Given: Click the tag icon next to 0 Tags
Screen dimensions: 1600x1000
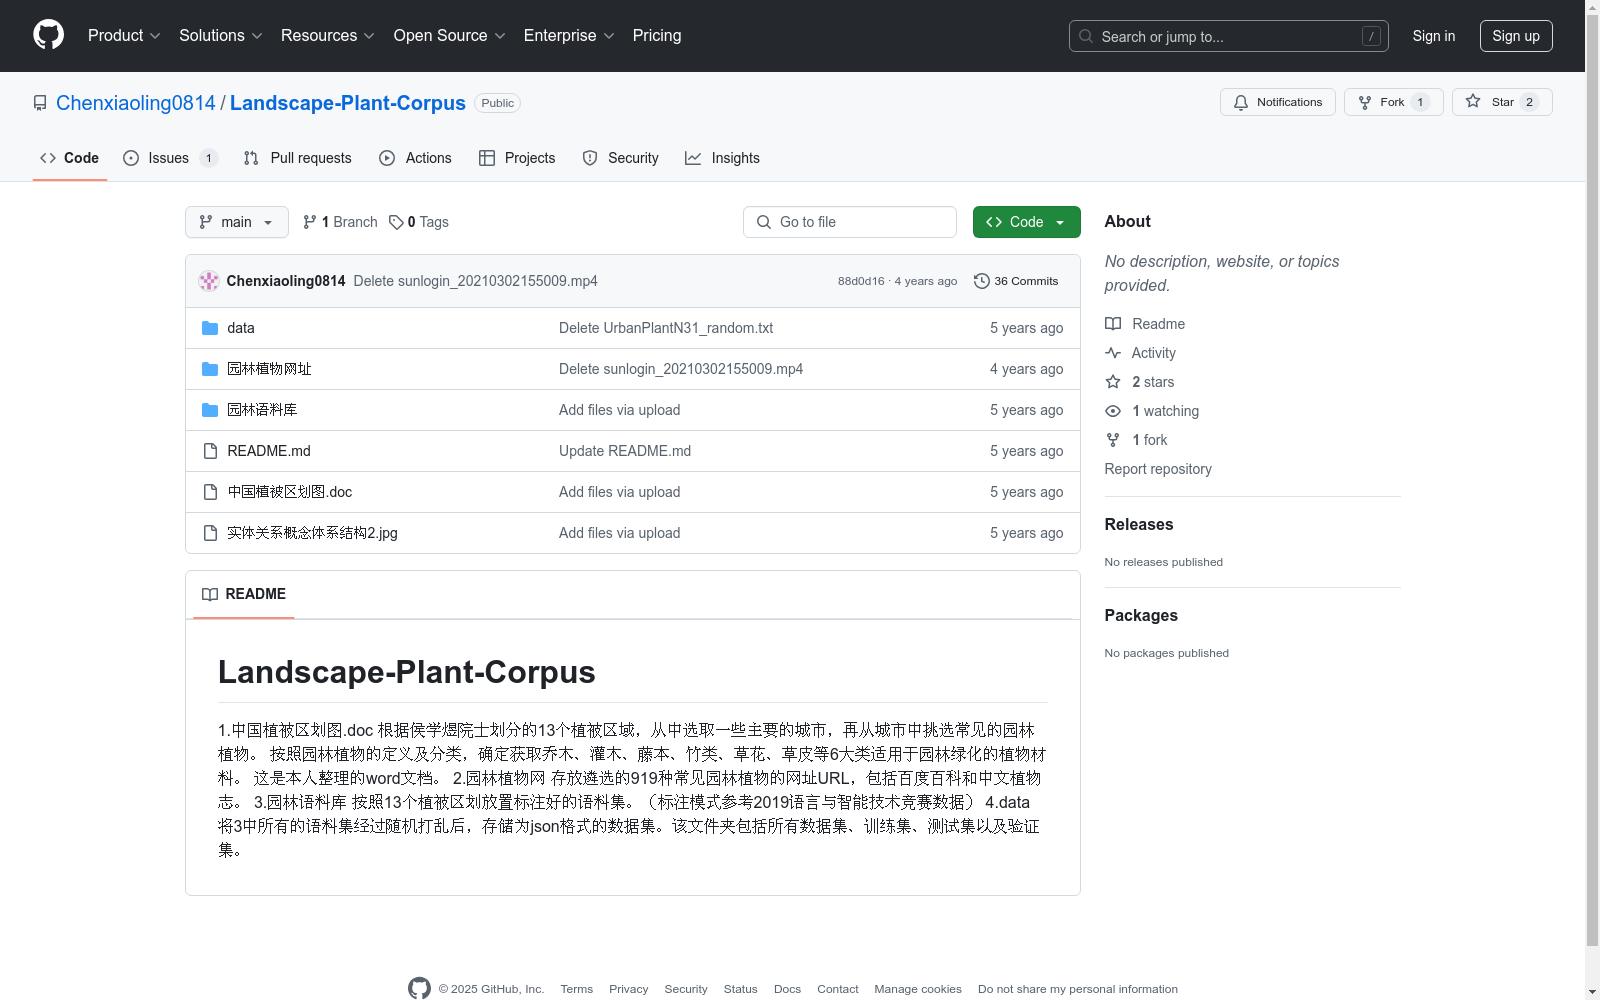Looking at the screenshot, I should point(396,222).
